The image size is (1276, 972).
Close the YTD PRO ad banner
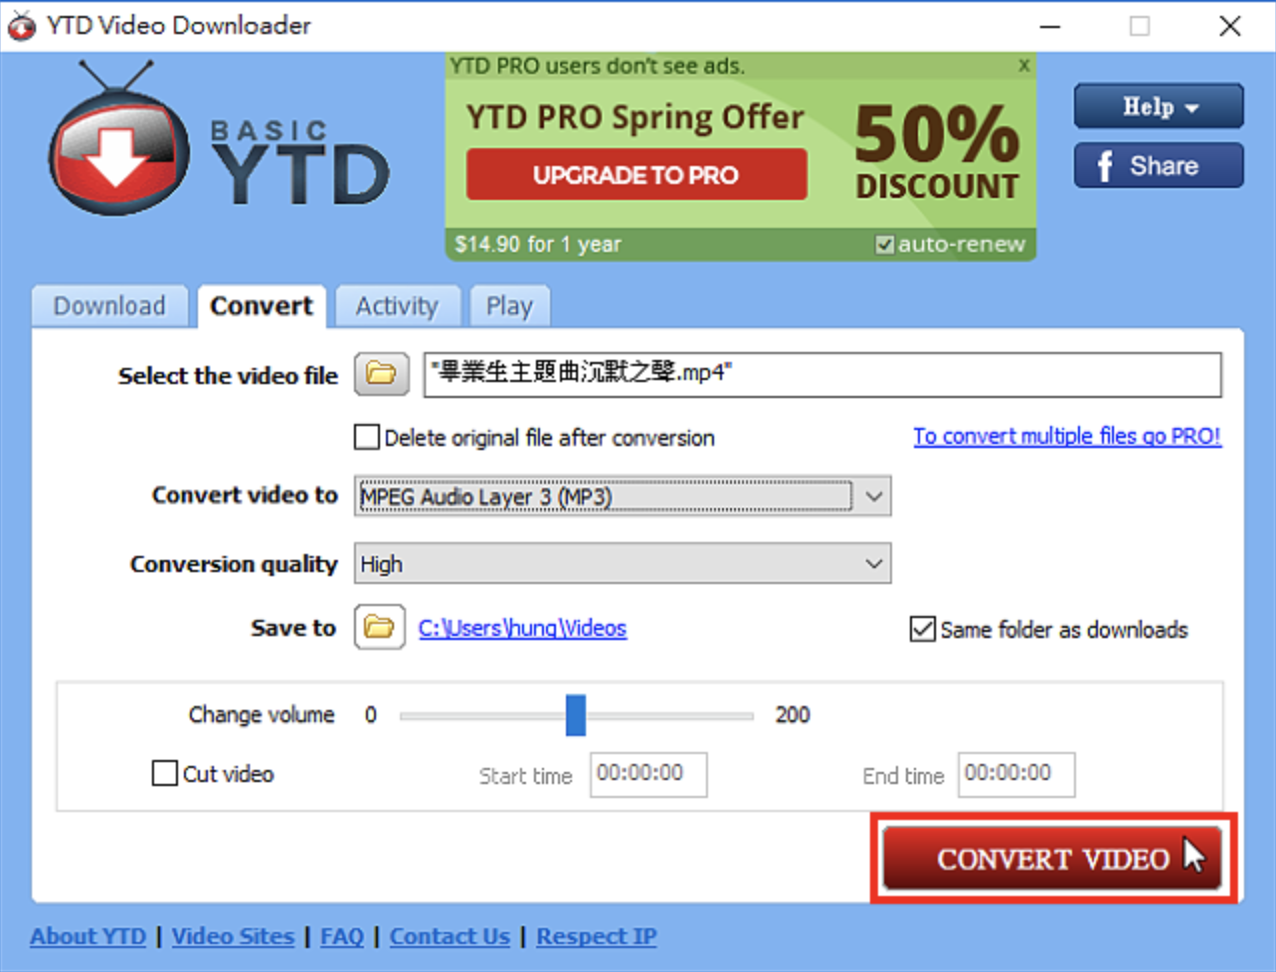1024,66
